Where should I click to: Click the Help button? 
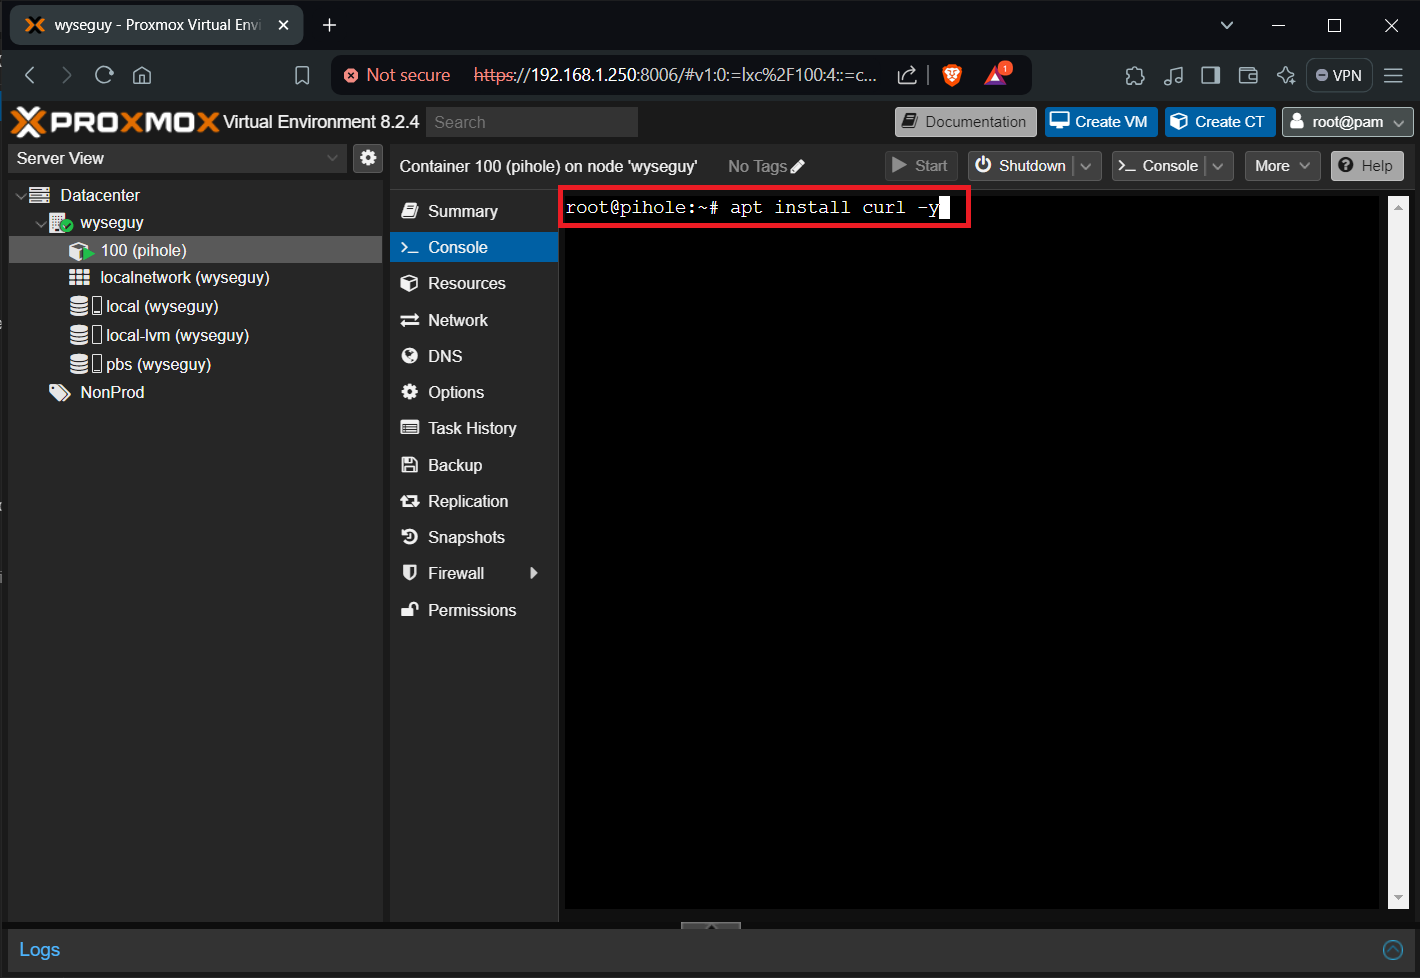click(x=1367, y=166)
